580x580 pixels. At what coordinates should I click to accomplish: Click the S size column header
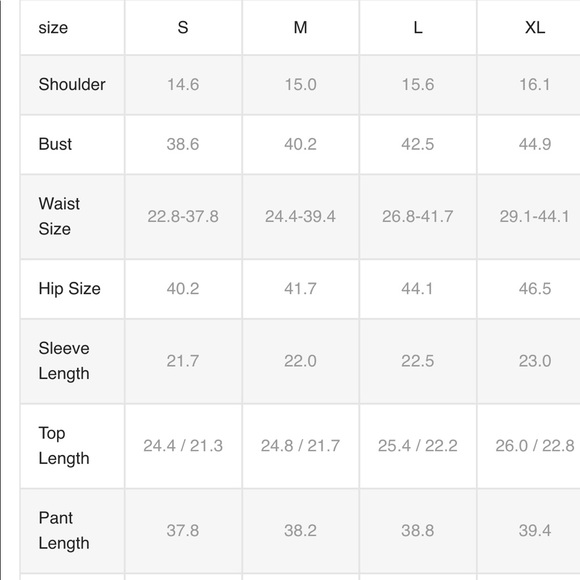pos(183,28)
